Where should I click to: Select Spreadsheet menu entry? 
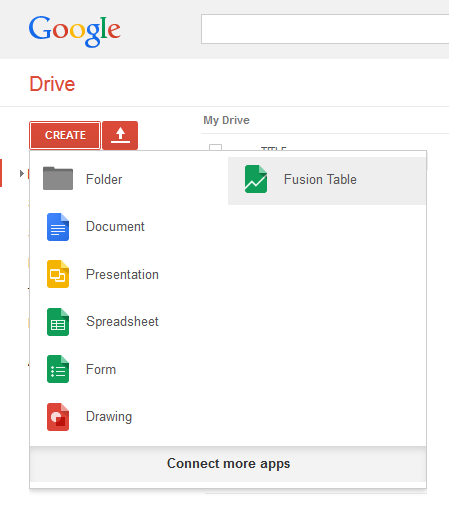(x=129, y=322)
